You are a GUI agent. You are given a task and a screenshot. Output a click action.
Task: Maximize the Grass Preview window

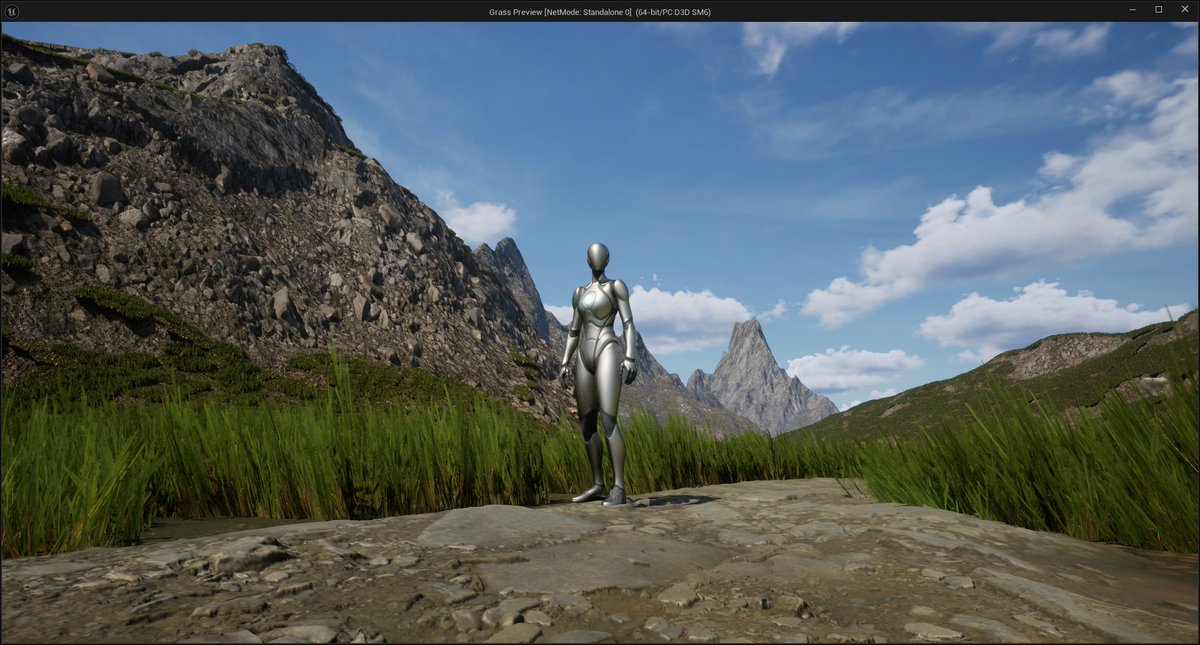[x=1158, y=10]
